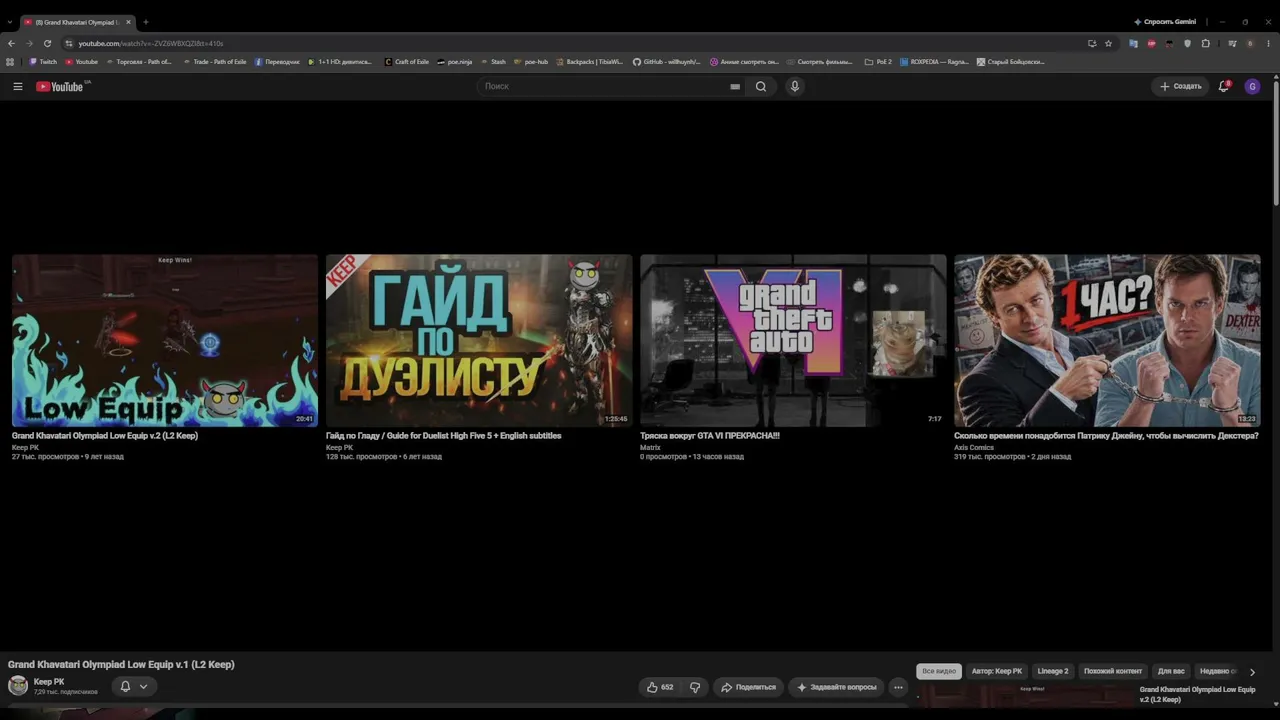
Task: Open the YouTube guide hamburger menu
Action: [x=18, y=87]
